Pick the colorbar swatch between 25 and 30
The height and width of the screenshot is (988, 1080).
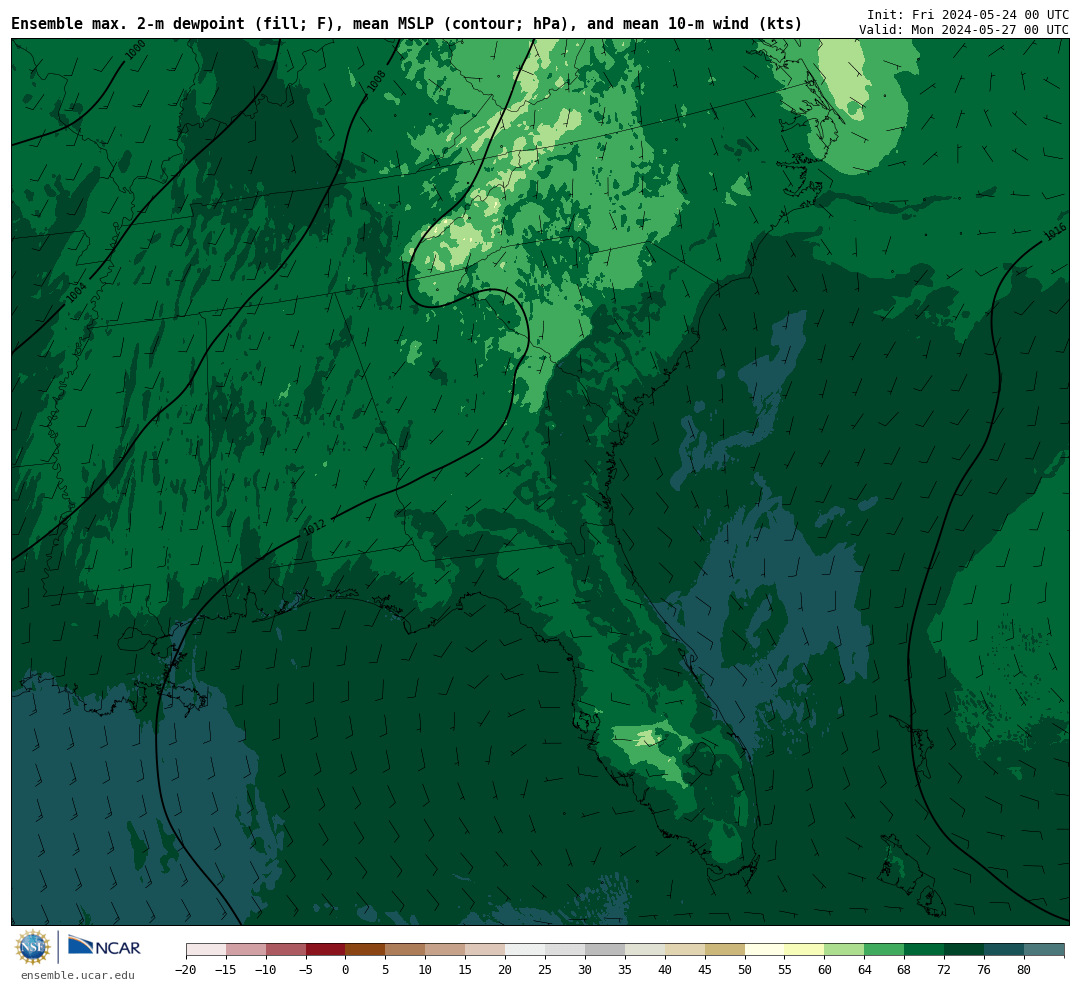tap(565, 950)
